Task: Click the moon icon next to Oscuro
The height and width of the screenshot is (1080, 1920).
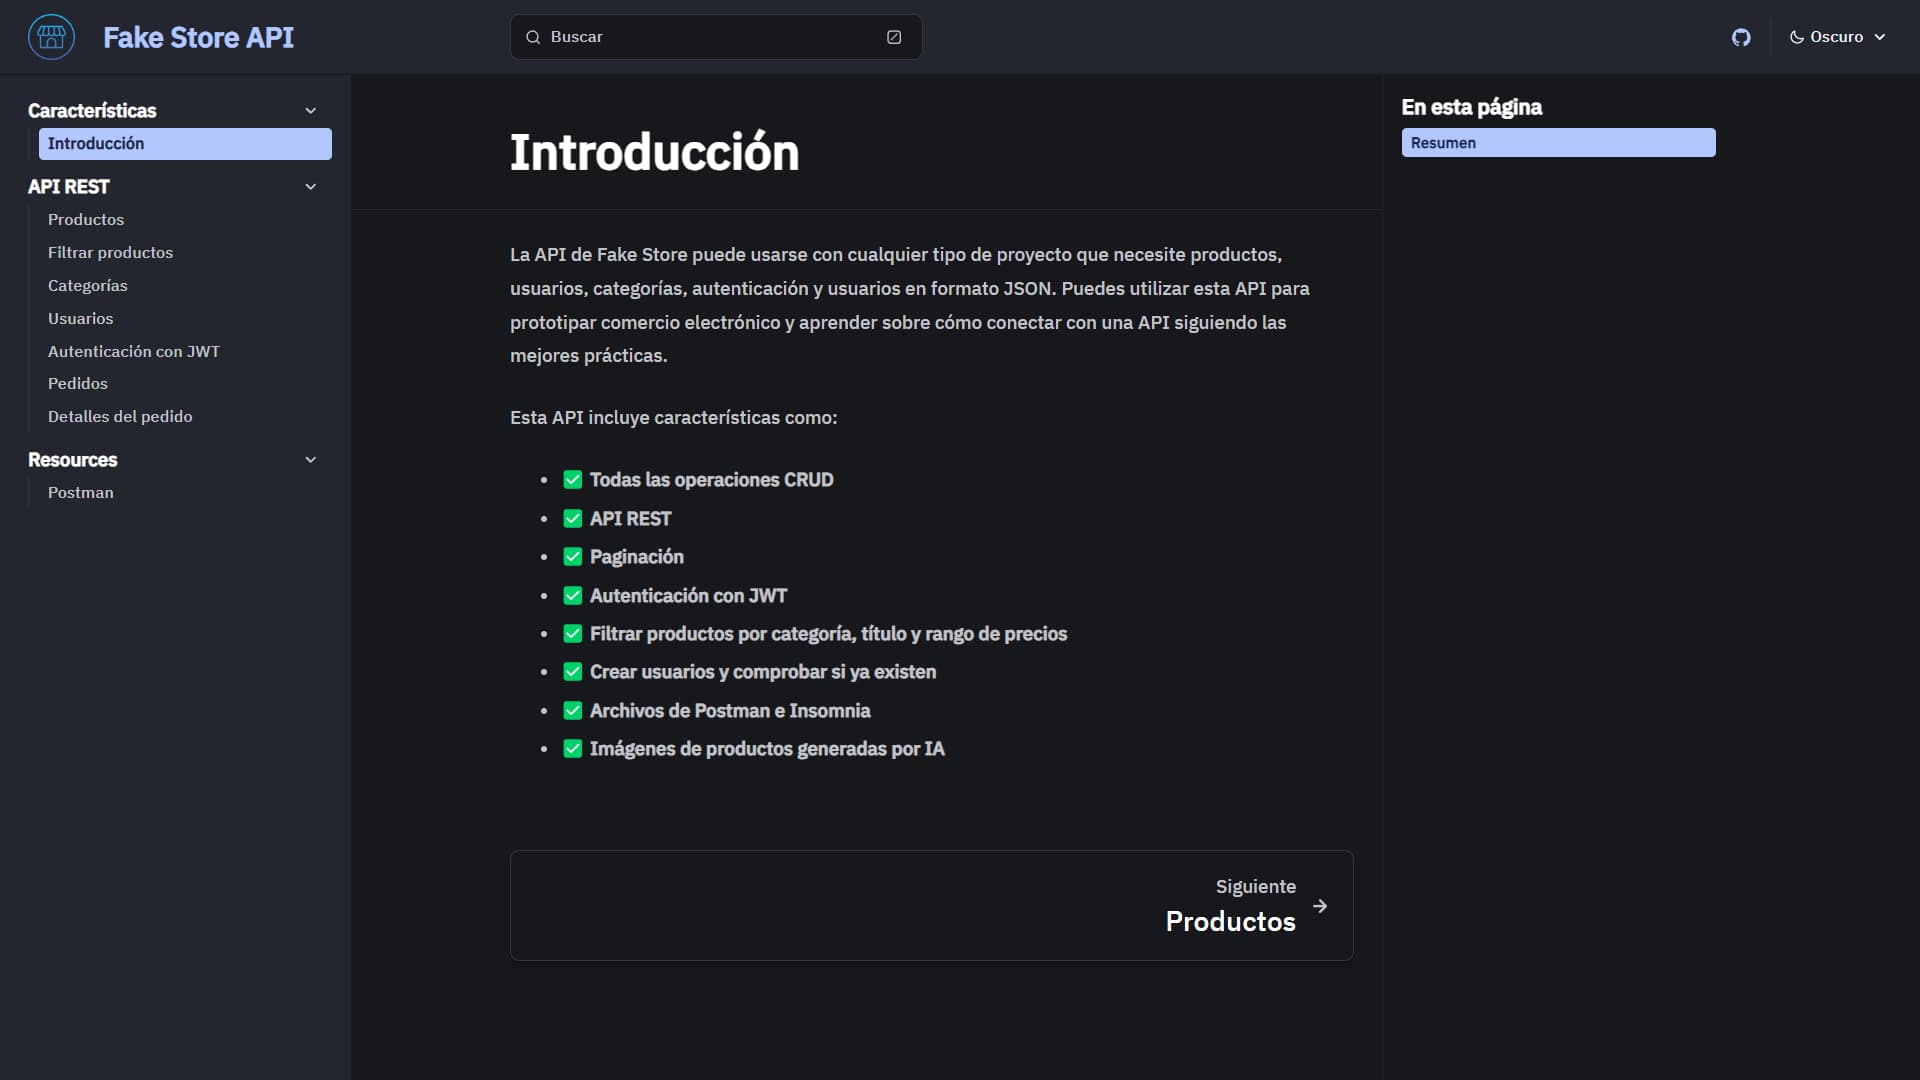Action: pos(1797,37)
